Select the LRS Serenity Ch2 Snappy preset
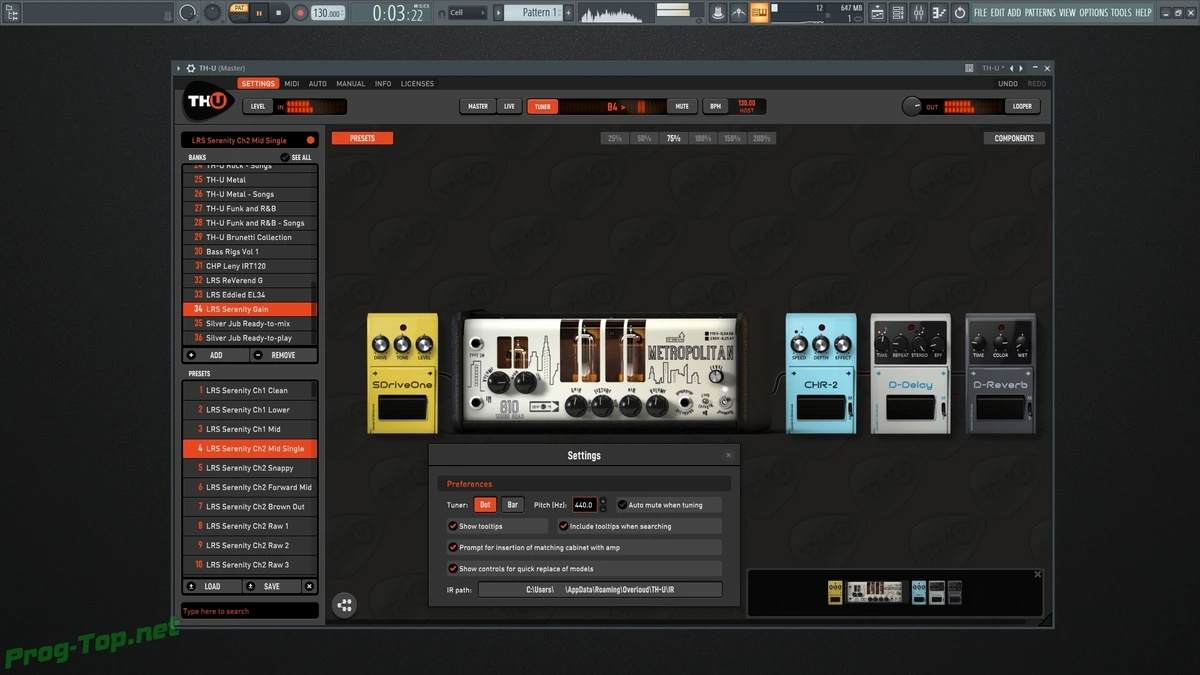Image resolution: width=1200 pixels, height=675 pixels. 250,468
